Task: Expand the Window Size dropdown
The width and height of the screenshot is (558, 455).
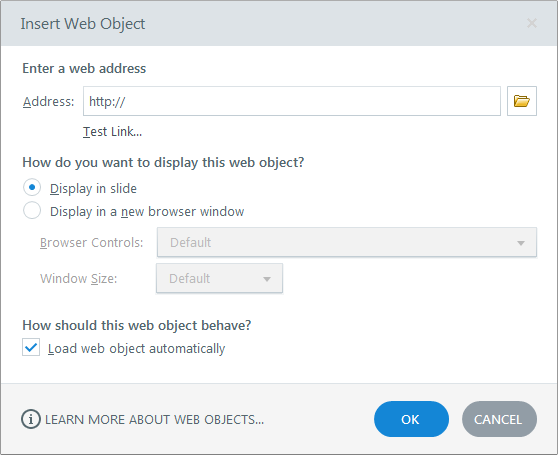Action: 219,279
